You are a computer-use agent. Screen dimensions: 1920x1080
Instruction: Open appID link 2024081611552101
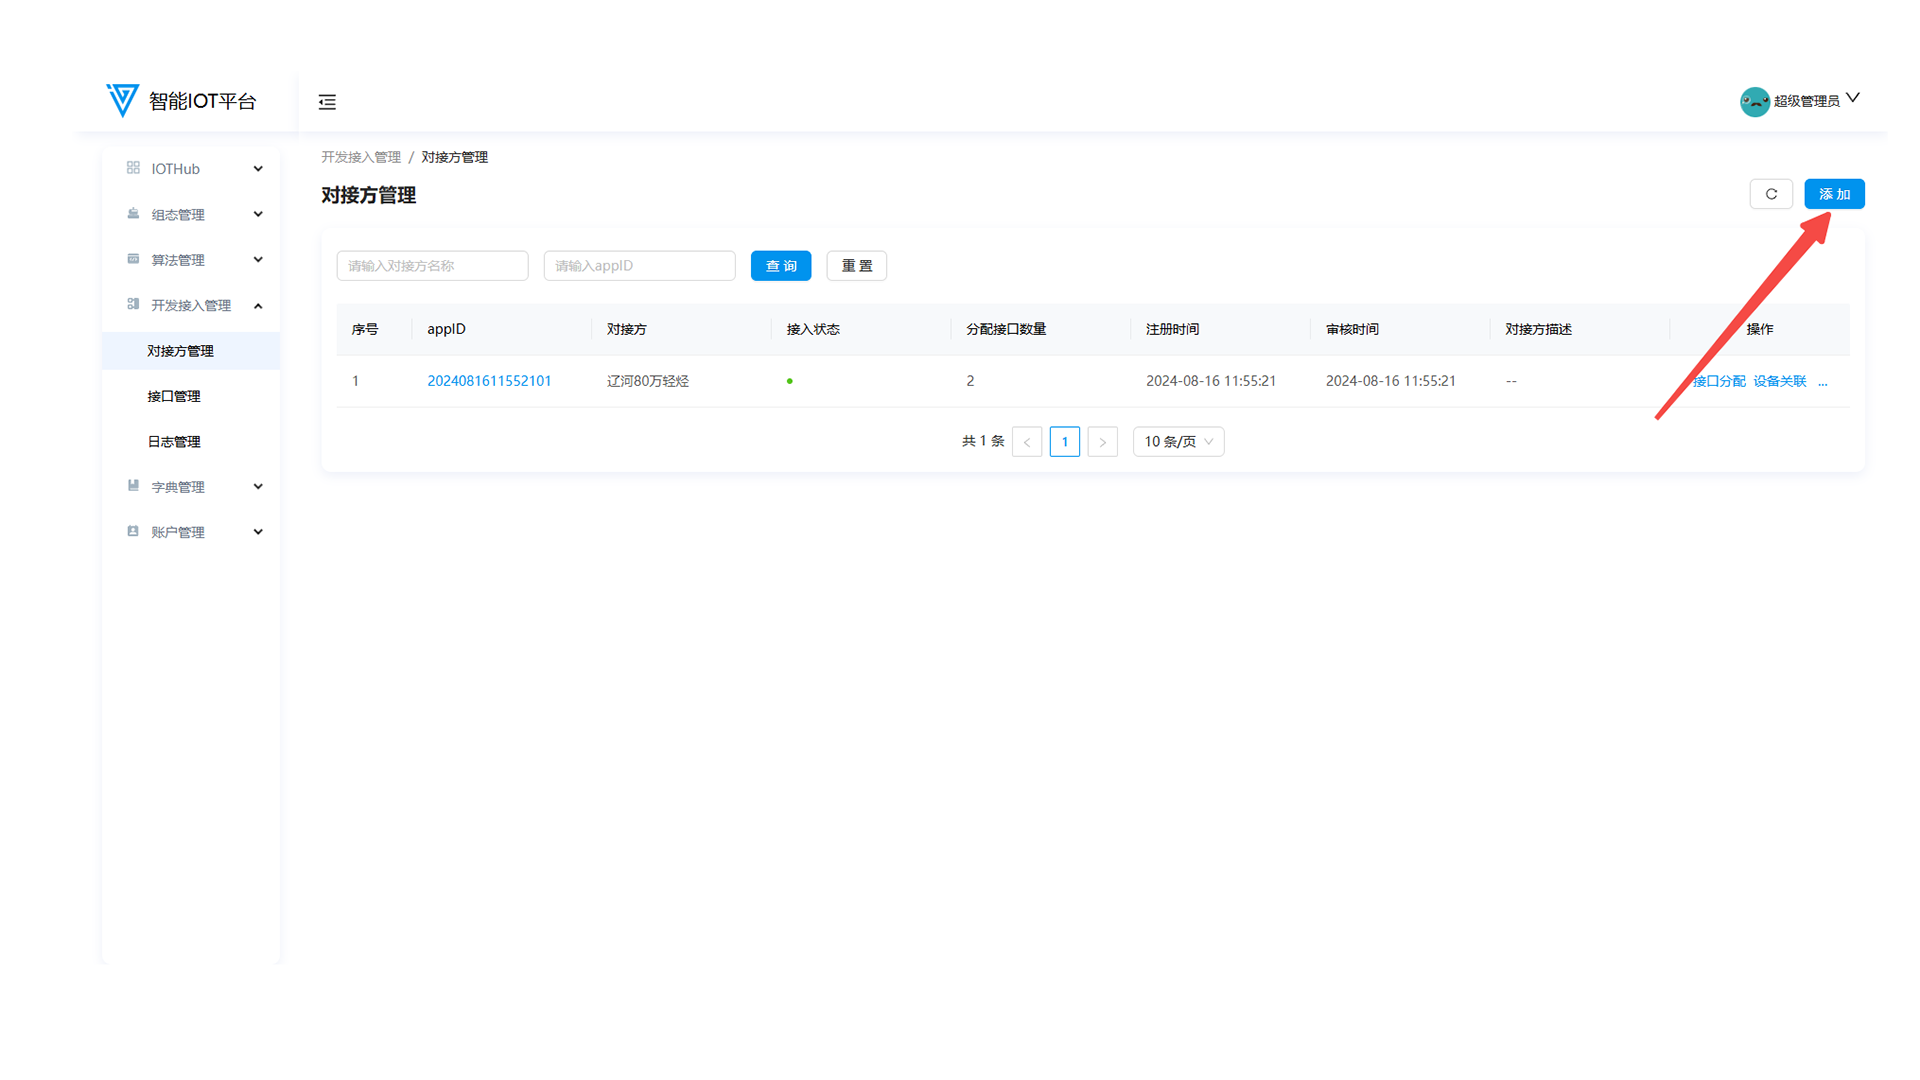[x=489, y=381]
